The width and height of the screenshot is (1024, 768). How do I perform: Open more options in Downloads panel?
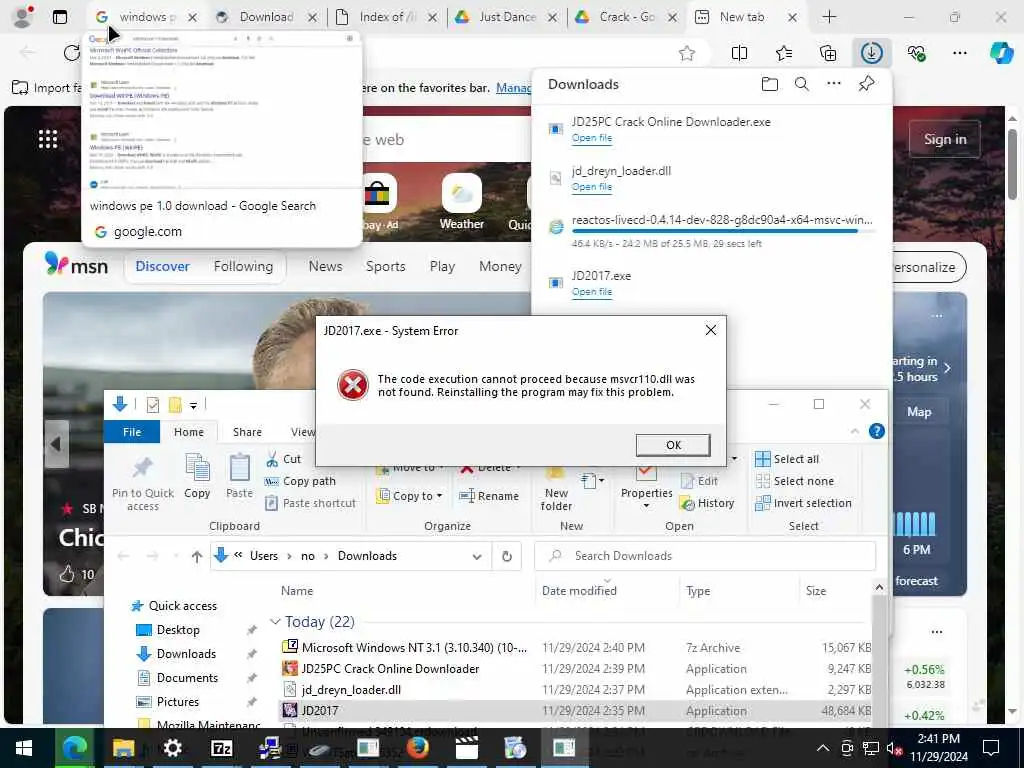click(x=834, y=84)
